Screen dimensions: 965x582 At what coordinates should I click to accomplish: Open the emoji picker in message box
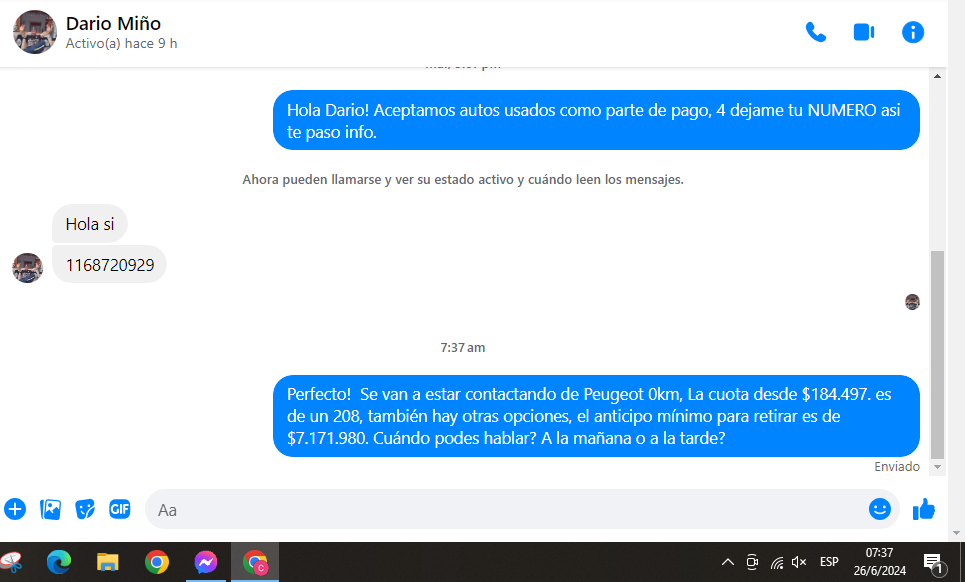(x=879, y=509)
